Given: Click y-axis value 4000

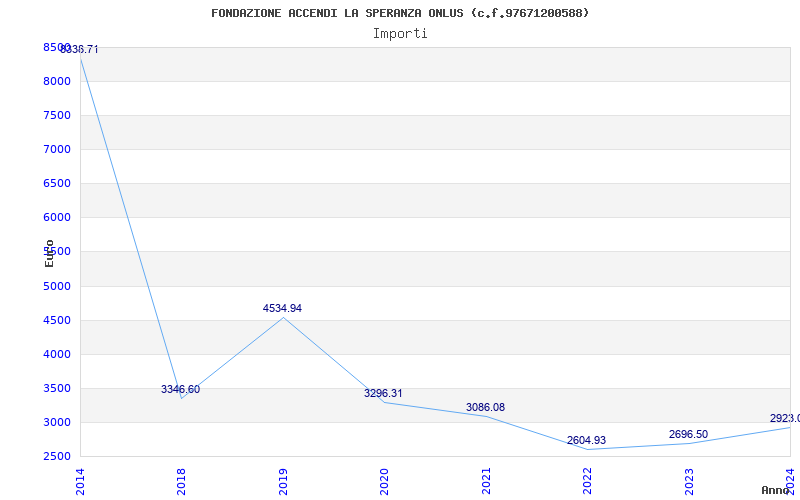Looking at the screenshot, I should [57, 354].
